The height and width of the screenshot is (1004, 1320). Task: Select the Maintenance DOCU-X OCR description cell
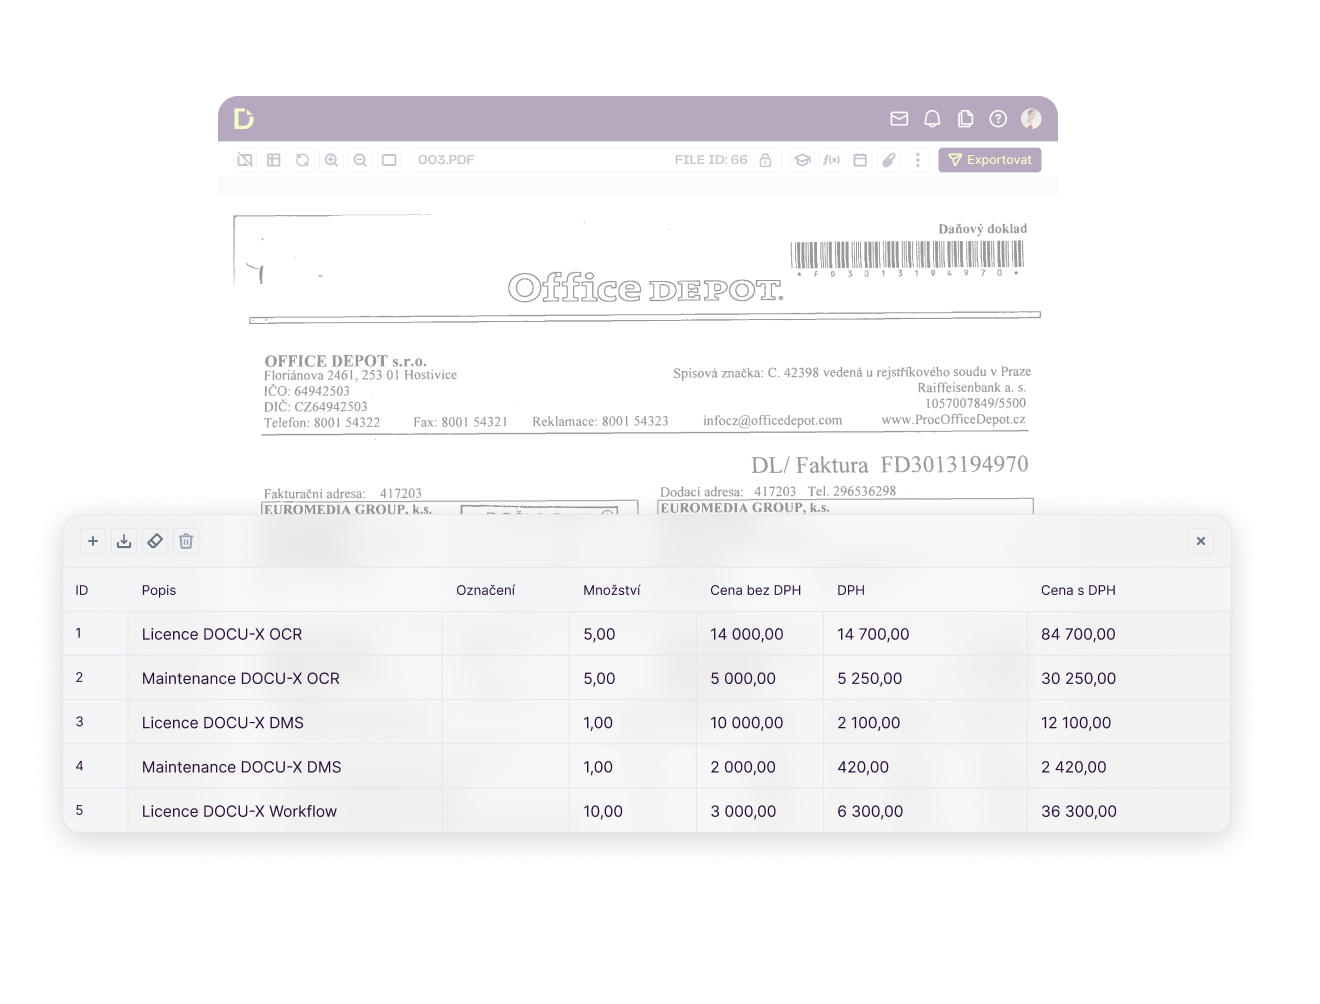point(241,678)
